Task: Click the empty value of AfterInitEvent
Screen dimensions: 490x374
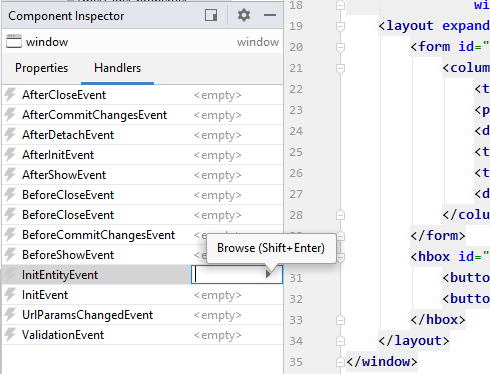Action: tap(217, 155)
